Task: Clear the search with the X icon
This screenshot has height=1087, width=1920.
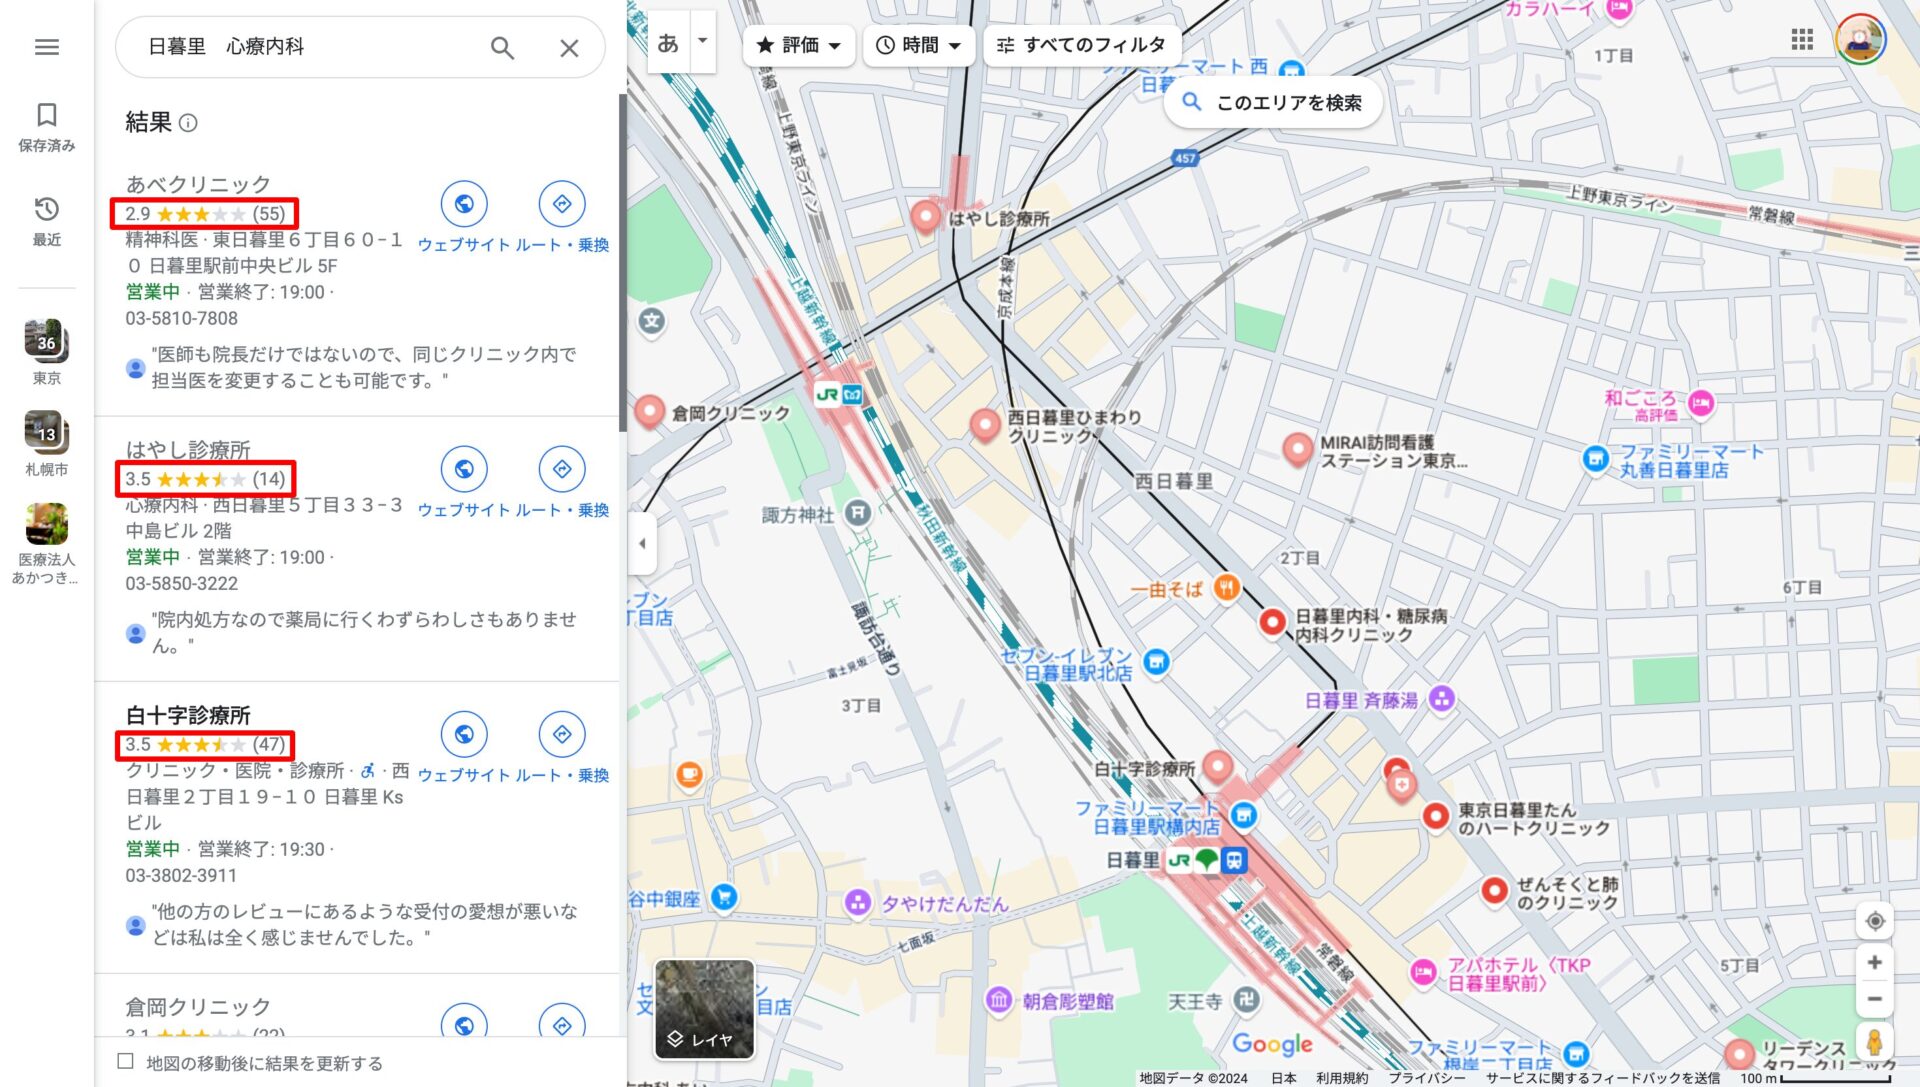Action: (x=569, y=47)
